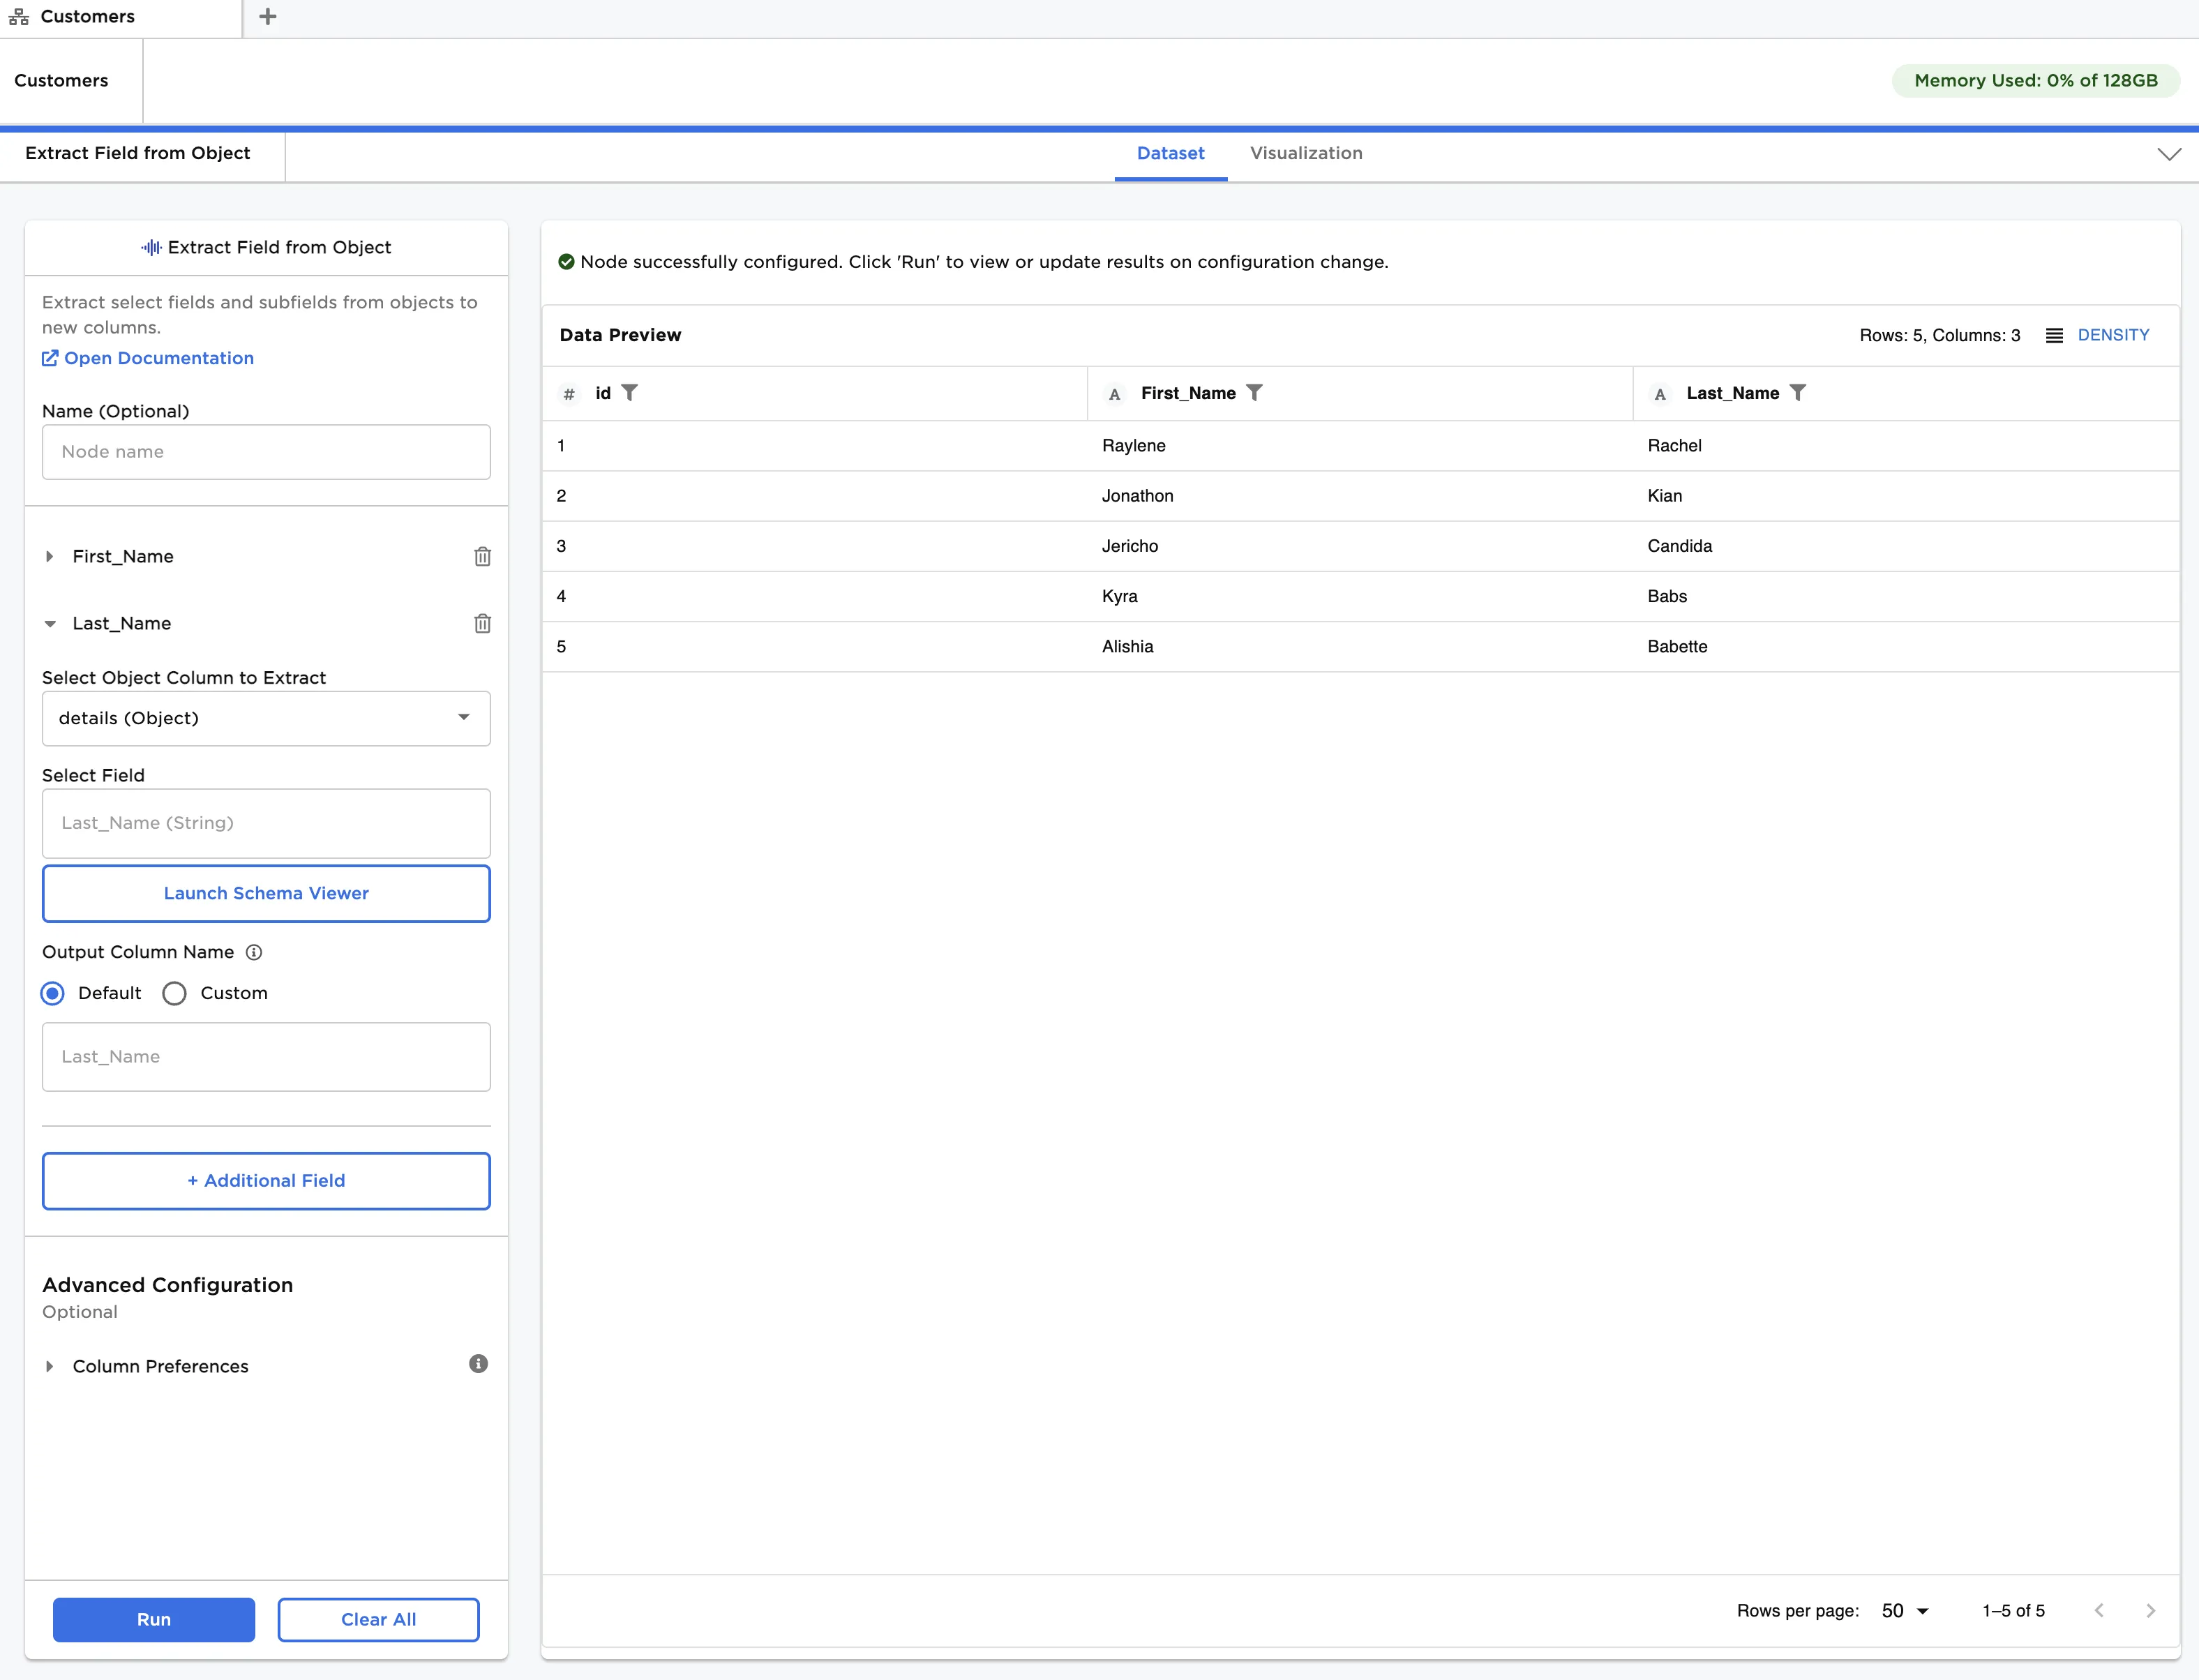Screen dimensions: 2199x1680
Task: Delete the Last_Name field entry
Action: point(482,623)
